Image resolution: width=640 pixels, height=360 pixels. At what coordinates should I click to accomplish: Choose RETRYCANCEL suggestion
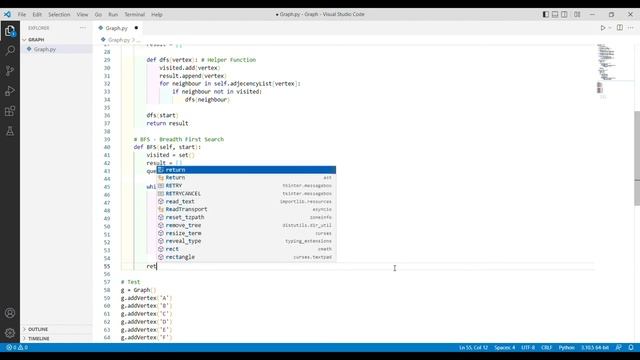click(x=246, y=193)
